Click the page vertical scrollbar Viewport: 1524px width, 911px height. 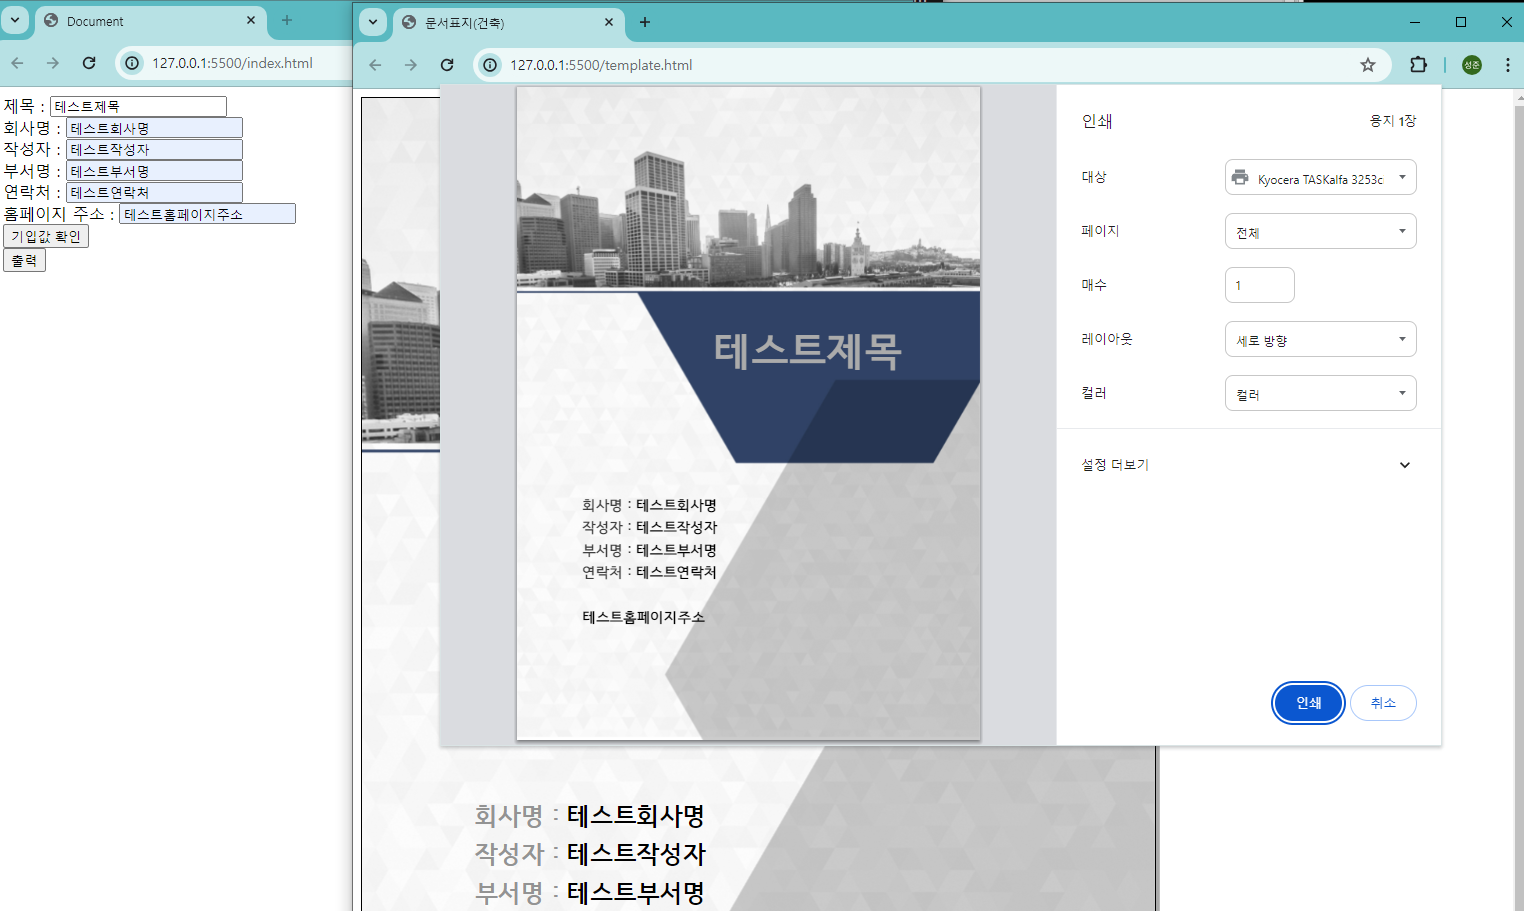(x=1518, y=500)
